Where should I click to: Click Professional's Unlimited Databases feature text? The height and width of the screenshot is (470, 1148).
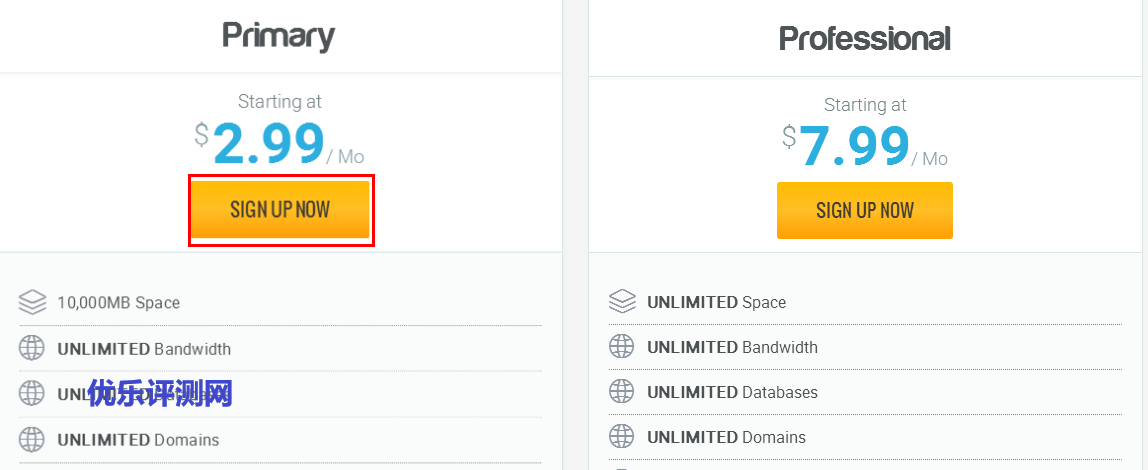732,392
